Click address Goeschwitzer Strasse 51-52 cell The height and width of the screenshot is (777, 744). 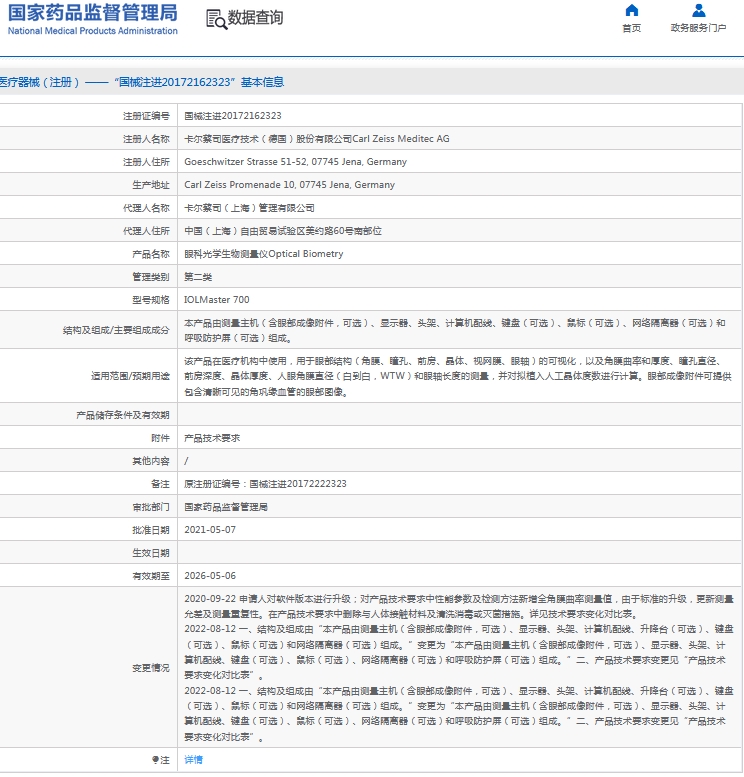295,162
